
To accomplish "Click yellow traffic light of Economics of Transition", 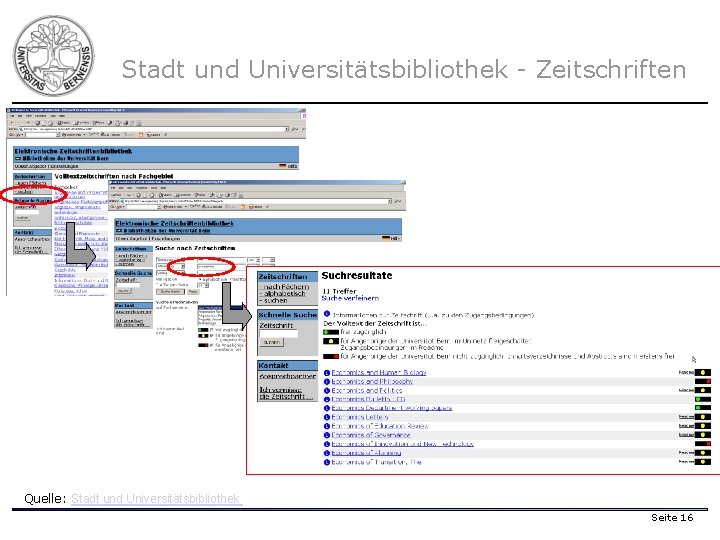I will (x=703, y=462).
